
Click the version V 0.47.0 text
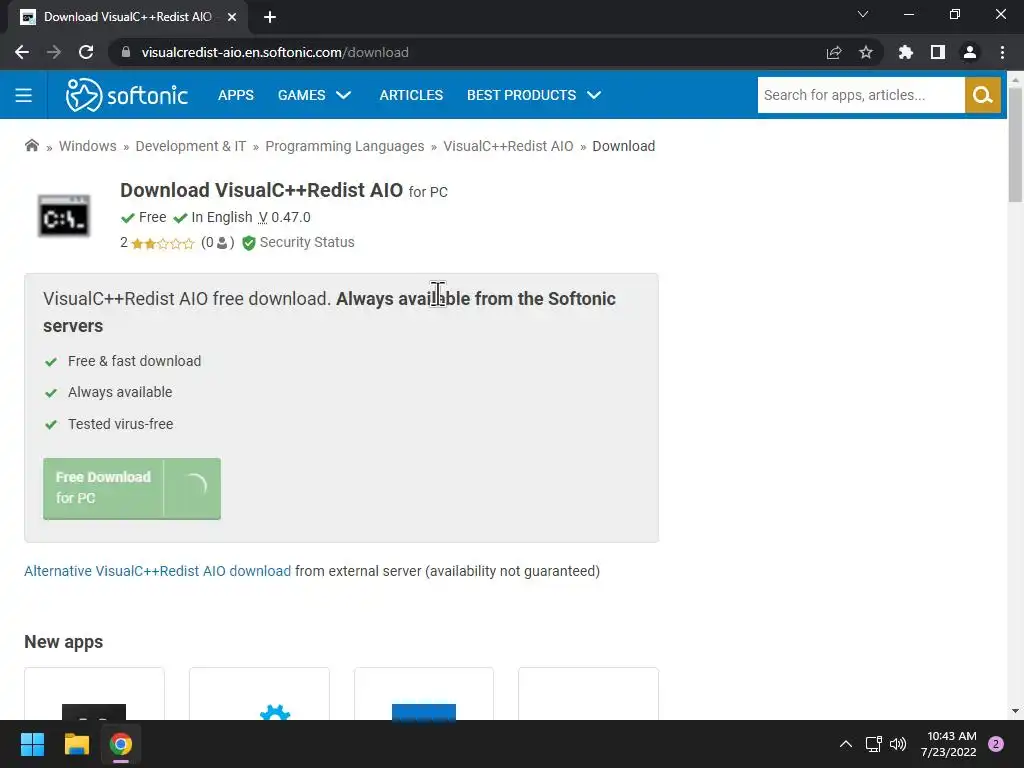(x=285, y=217)
